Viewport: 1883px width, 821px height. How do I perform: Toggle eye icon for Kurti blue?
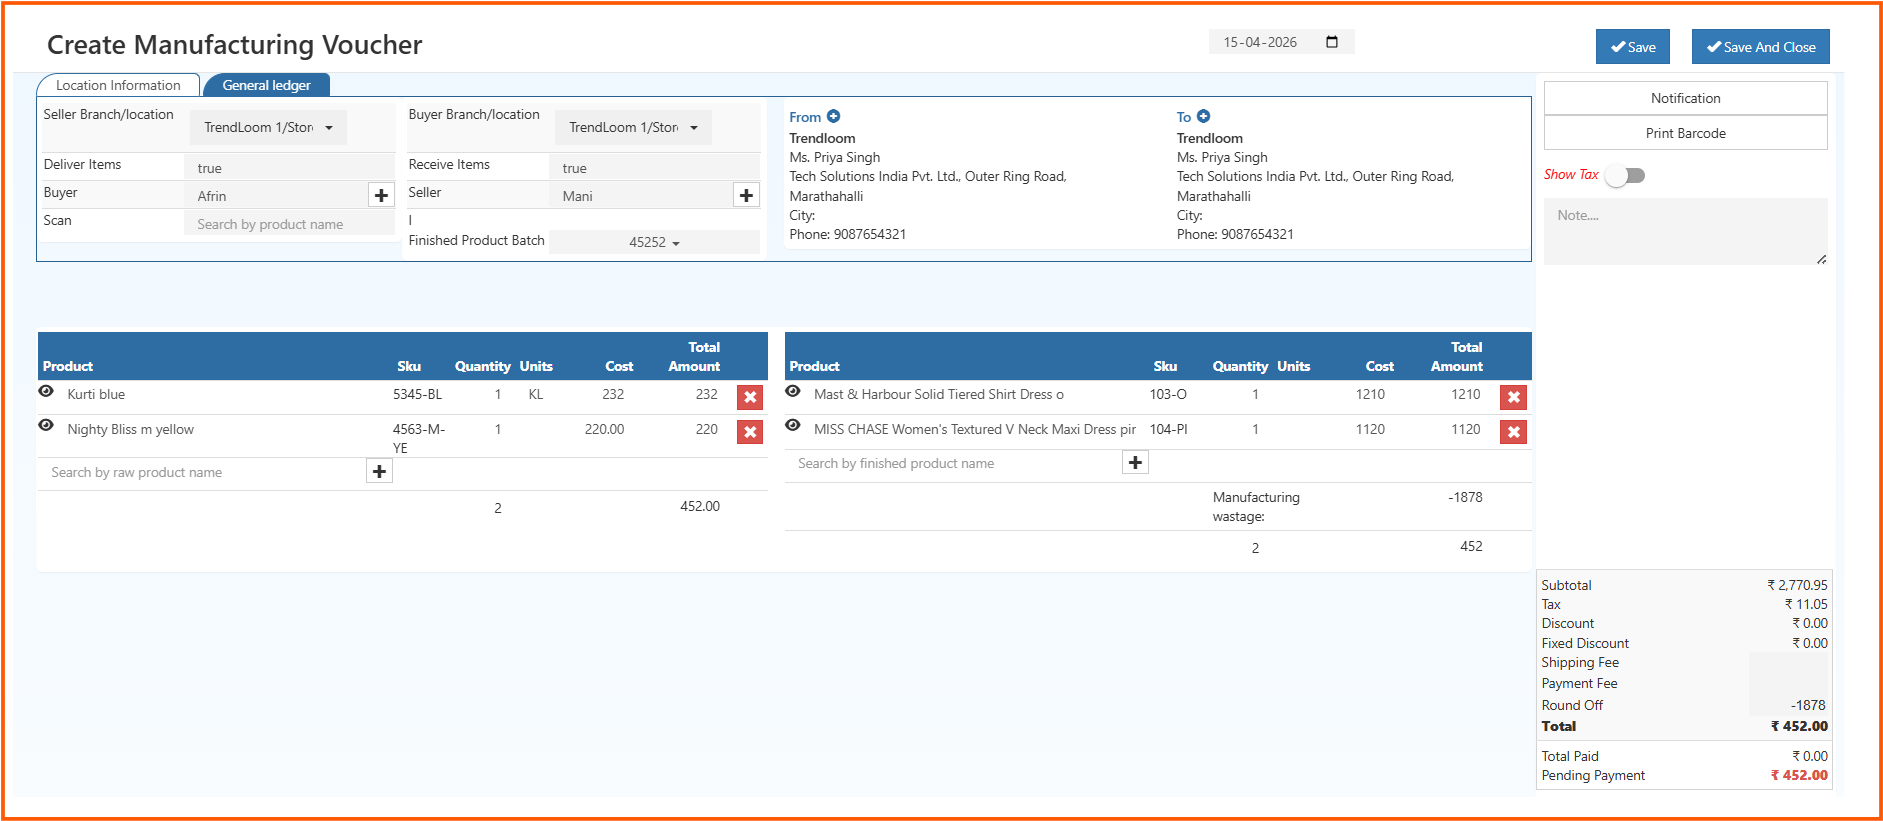[46, 392]
